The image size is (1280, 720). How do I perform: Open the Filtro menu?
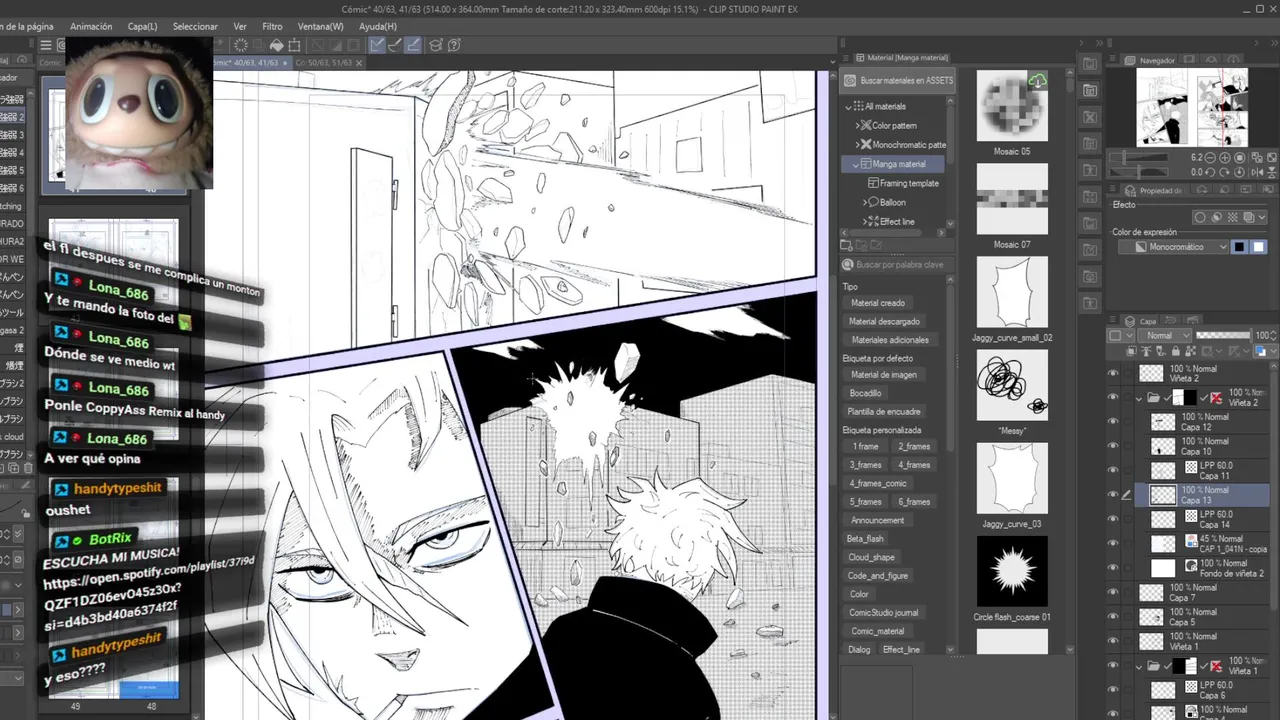272,26
